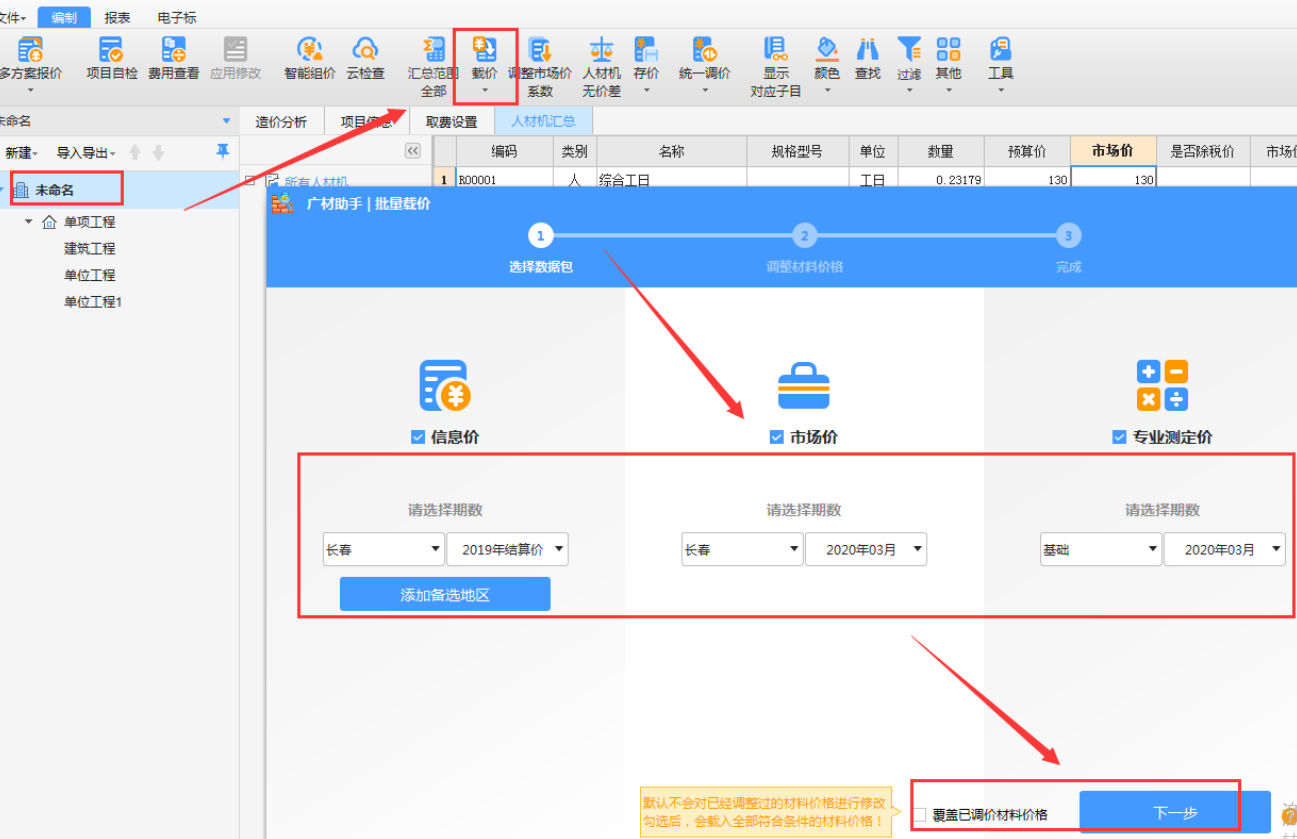This screenshot has height=839, width=1297.
Task: Click the R00001 code cell
Action: point(505,180)
